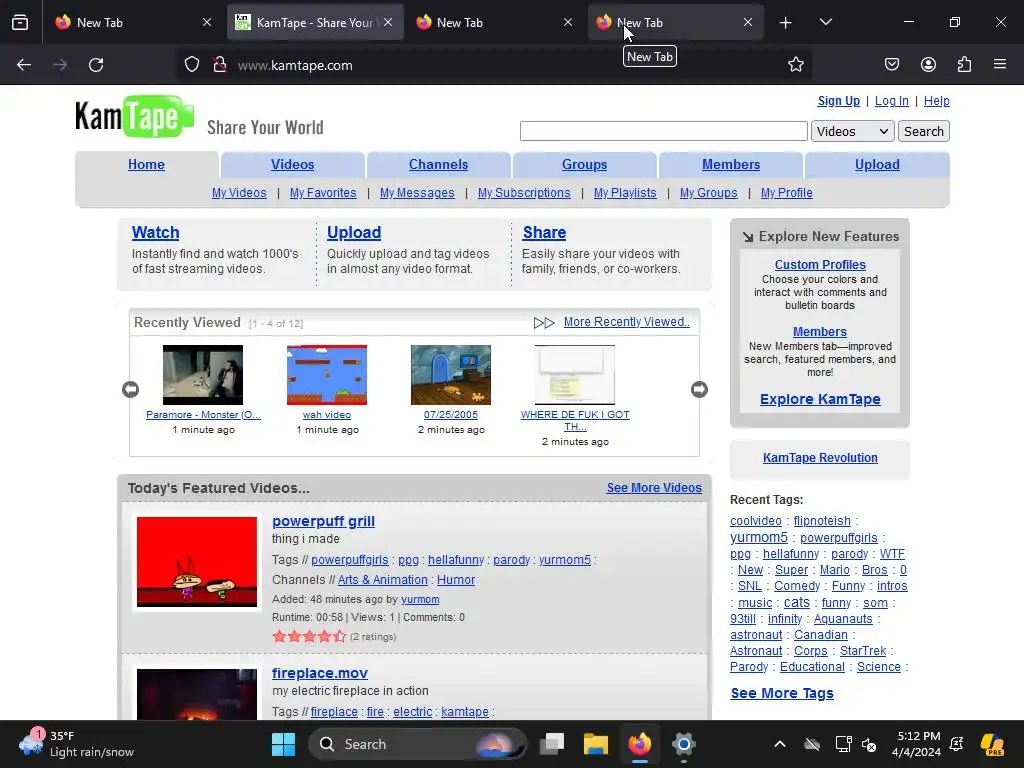The height and width of the screenshot is (768, 1024).
Task: Open the Videos search type dropdown
Action: [852, 131]
